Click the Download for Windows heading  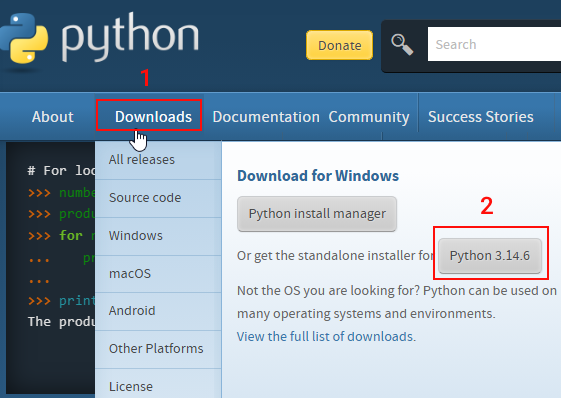point(318,176)
